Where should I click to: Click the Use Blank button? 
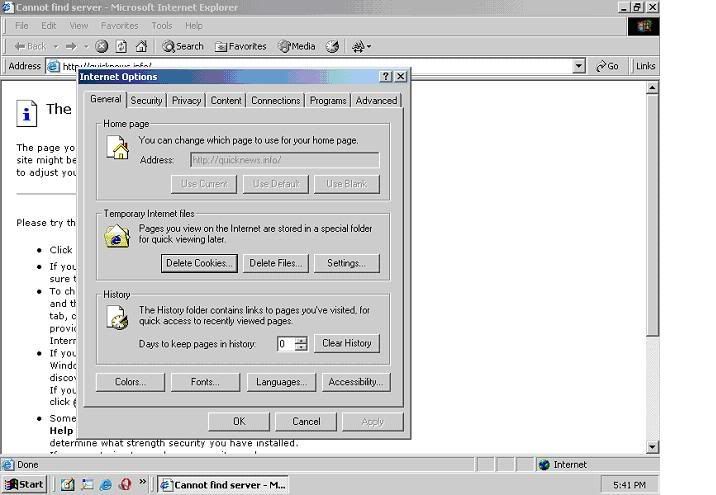347,184
